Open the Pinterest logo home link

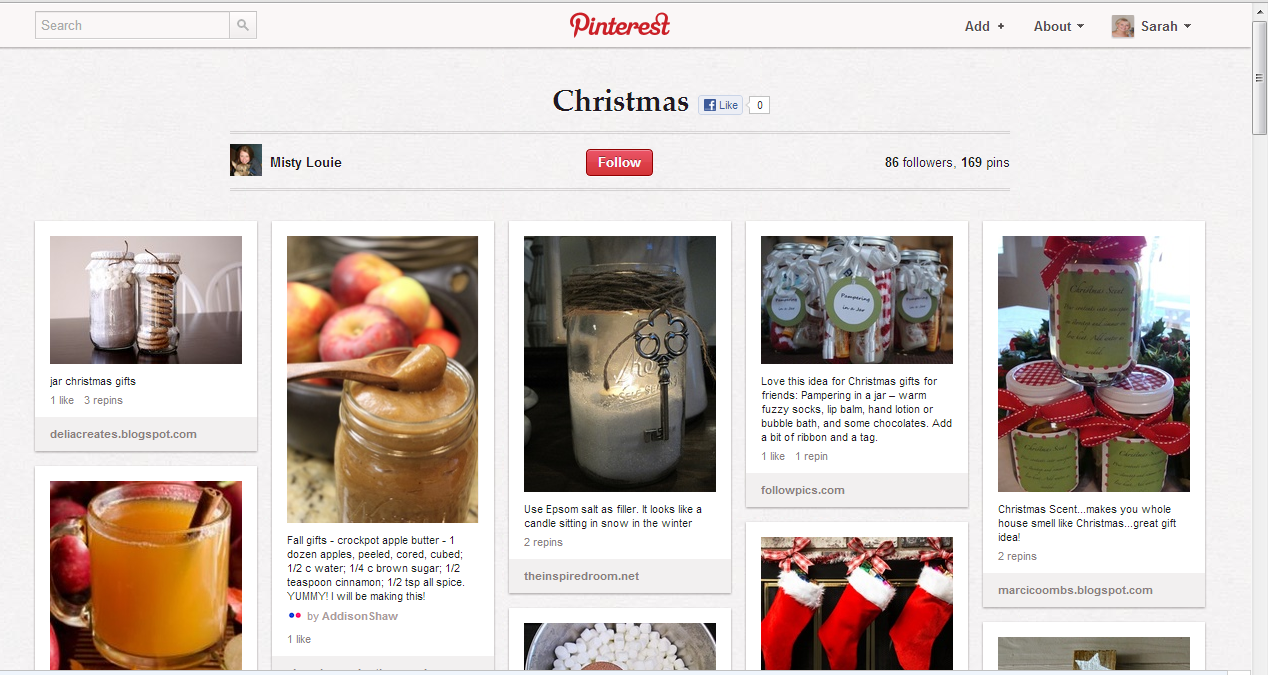coord(620,25)
